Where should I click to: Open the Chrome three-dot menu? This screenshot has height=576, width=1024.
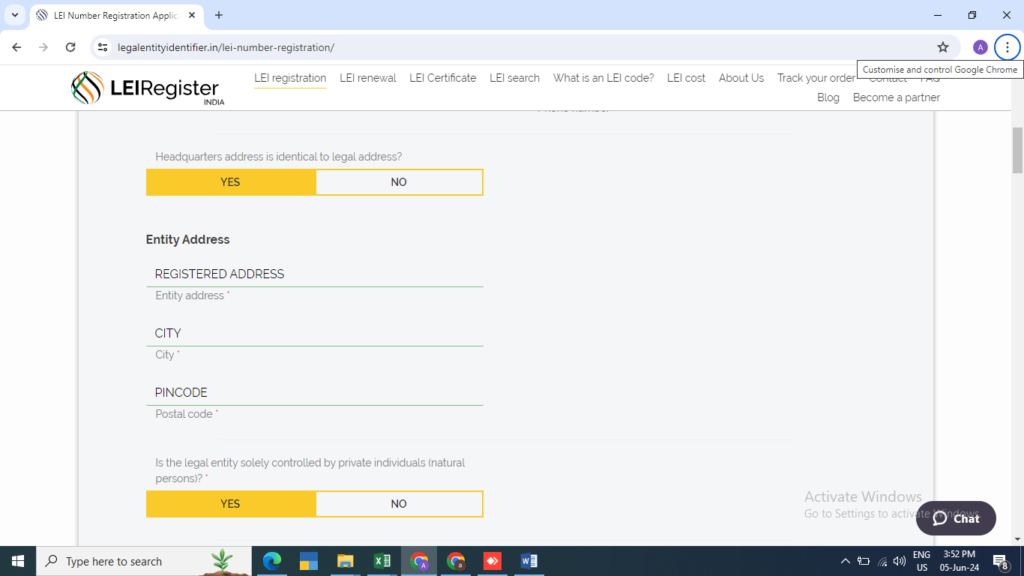(x=1007, y=47)
